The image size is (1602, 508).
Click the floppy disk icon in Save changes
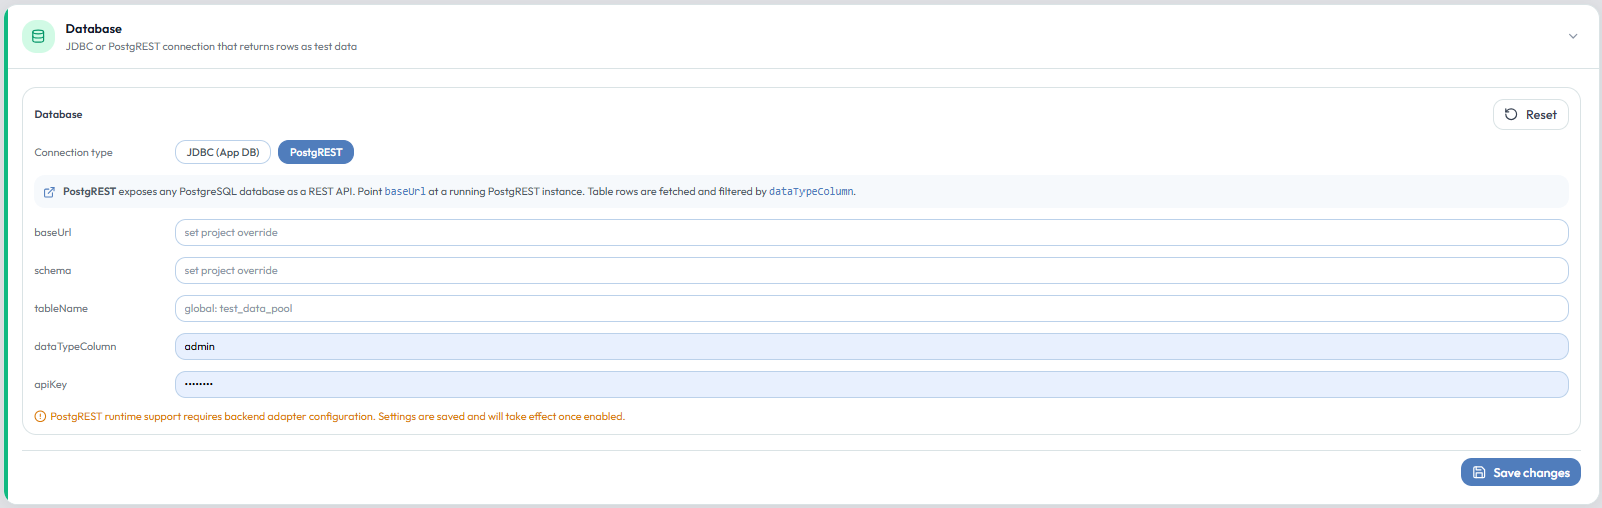1479,473
